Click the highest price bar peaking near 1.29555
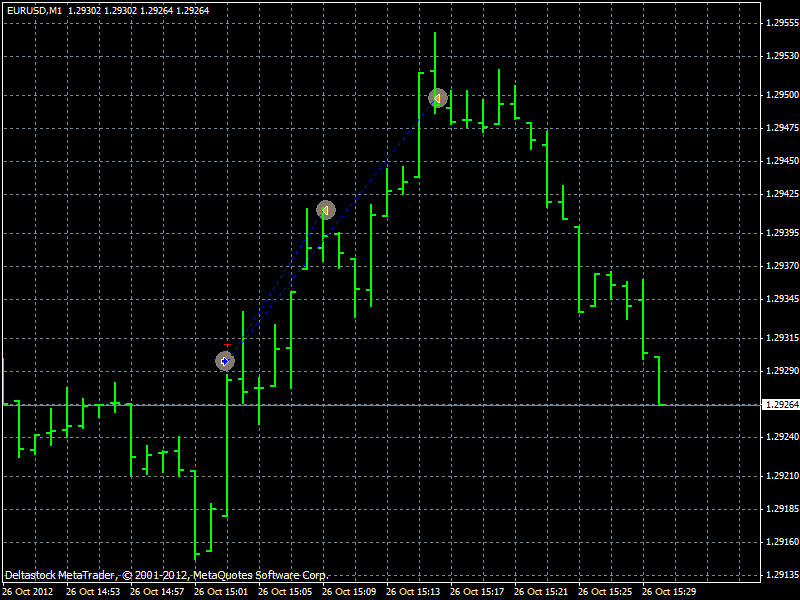The image size is (800, 600). [x=435, y=72]
